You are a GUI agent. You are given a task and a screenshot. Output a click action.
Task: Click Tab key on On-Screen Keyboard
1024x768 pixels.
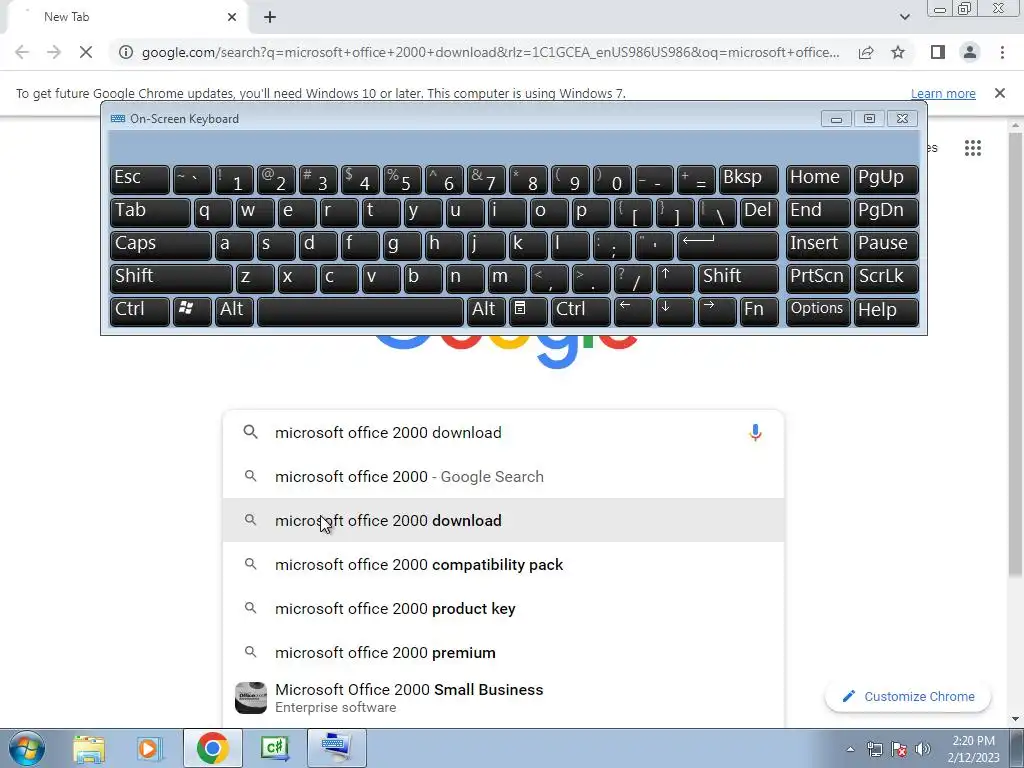pos(150,212)
